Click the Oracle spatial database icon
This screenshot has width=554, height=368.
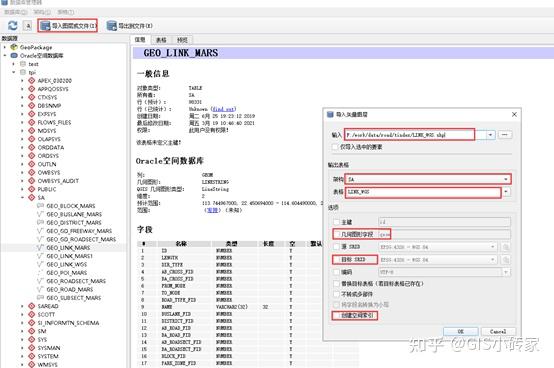tap(14, 55)
